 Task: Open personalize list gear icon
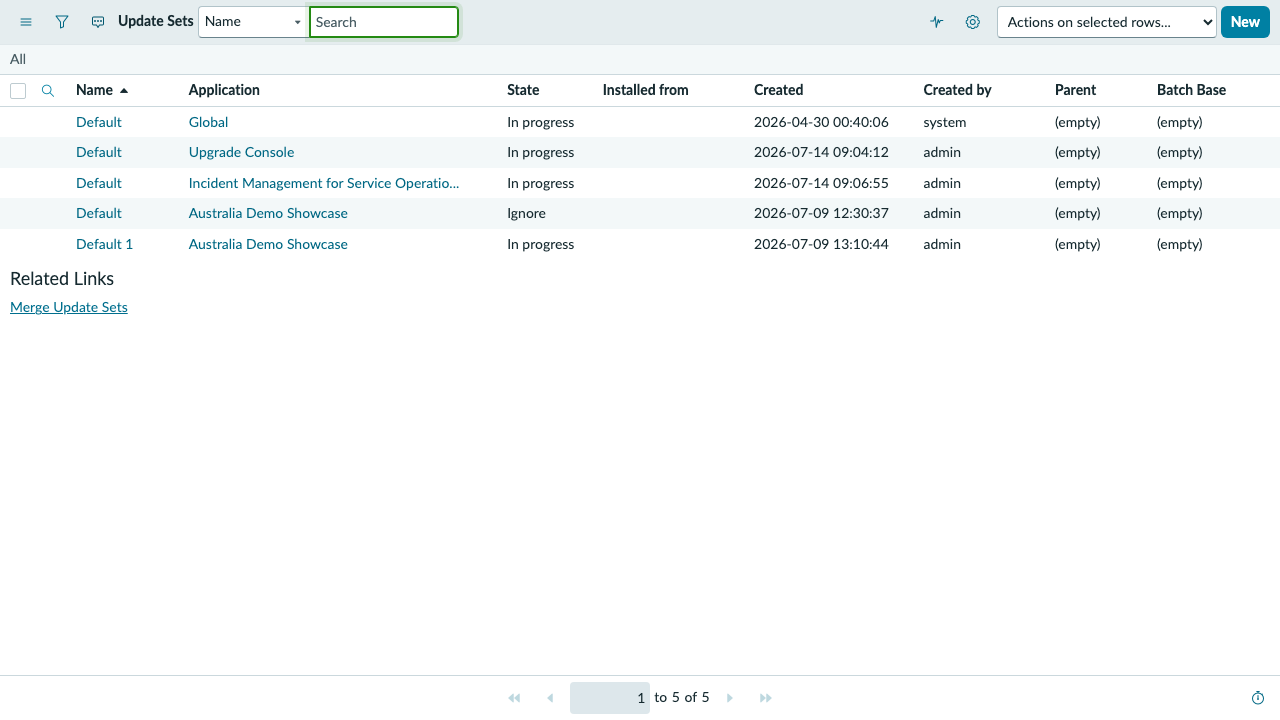point(973,22)
